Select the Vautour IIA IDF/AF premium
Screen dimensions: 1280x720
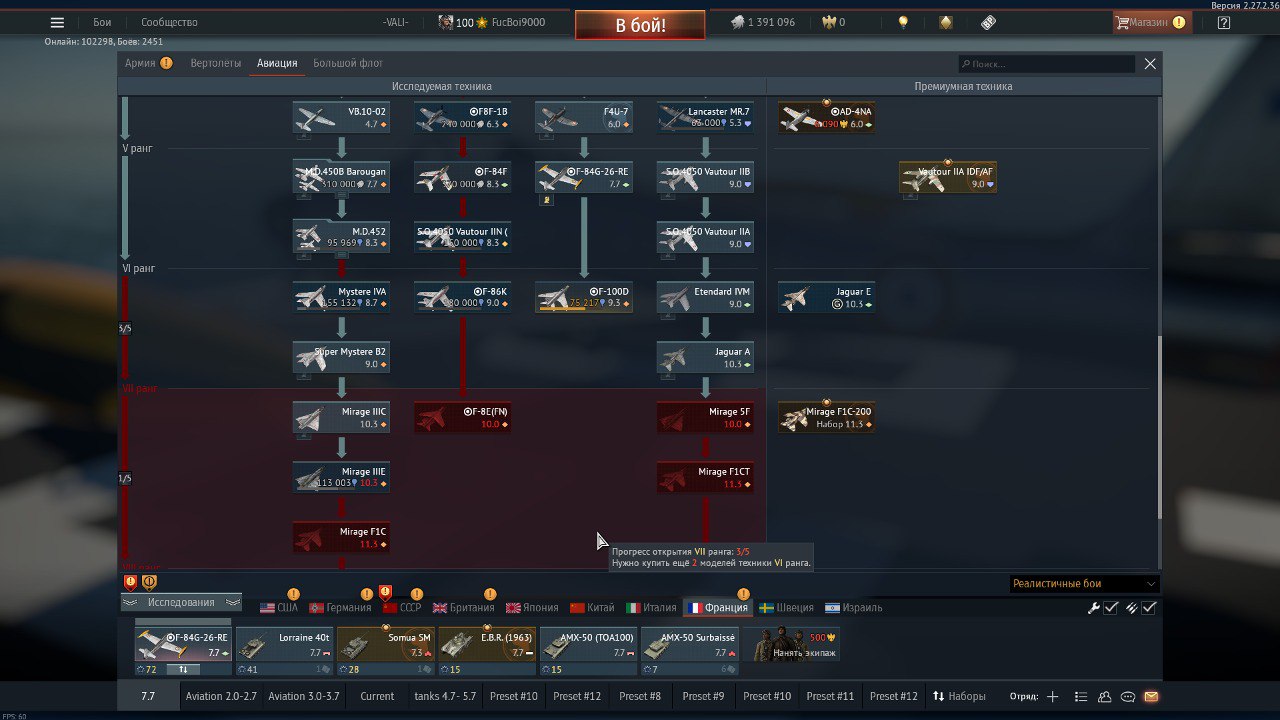948,178
